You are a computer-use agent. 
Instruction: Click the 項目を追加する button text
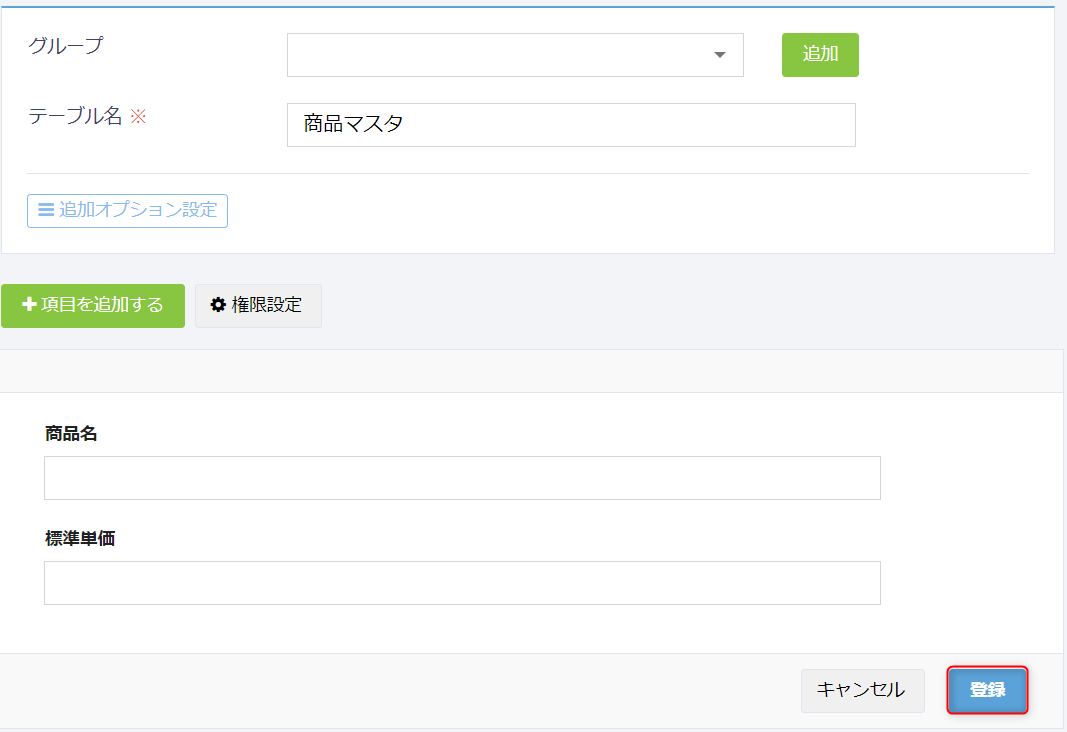(x=102, y=305)
